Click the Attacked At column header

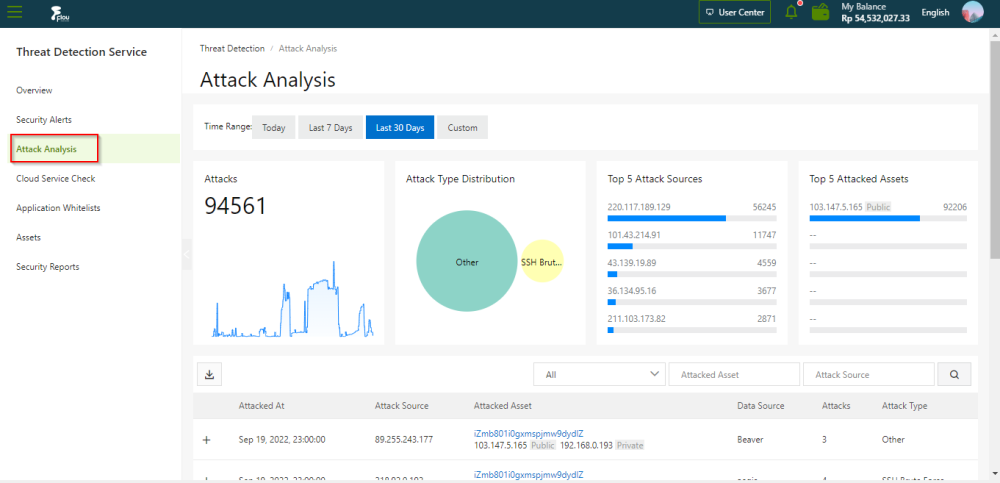[x=261, y=406]
